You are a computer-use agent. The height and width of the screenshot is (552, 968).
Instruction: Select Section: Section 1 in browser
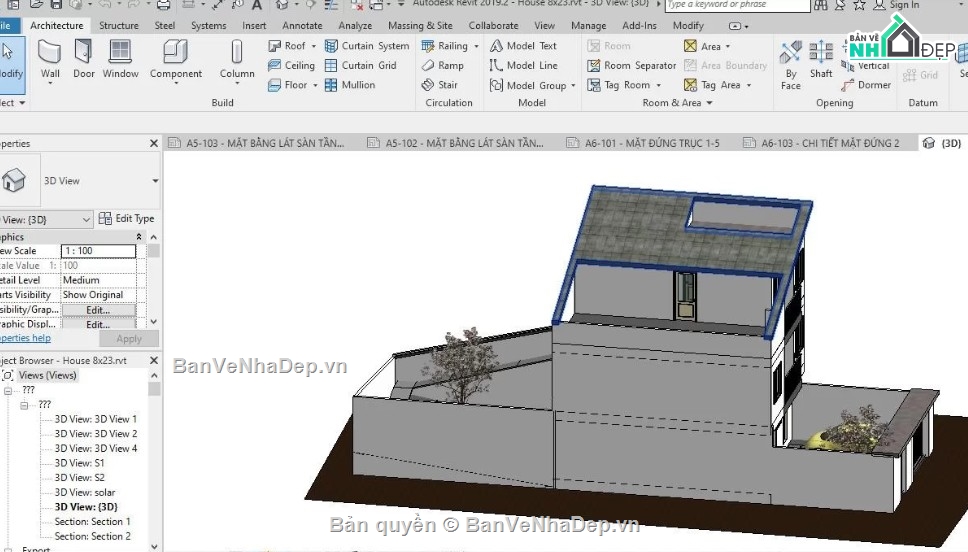(x=93, y=522)
